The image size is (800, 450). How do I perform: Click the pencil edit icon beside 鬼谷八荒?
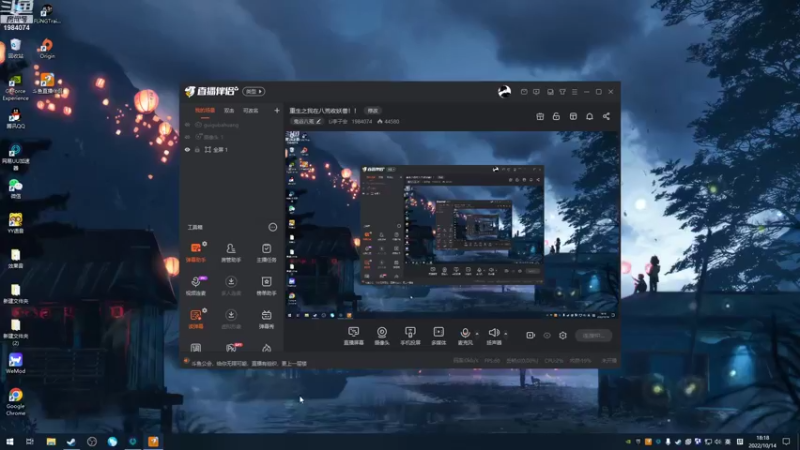[318, 121]
